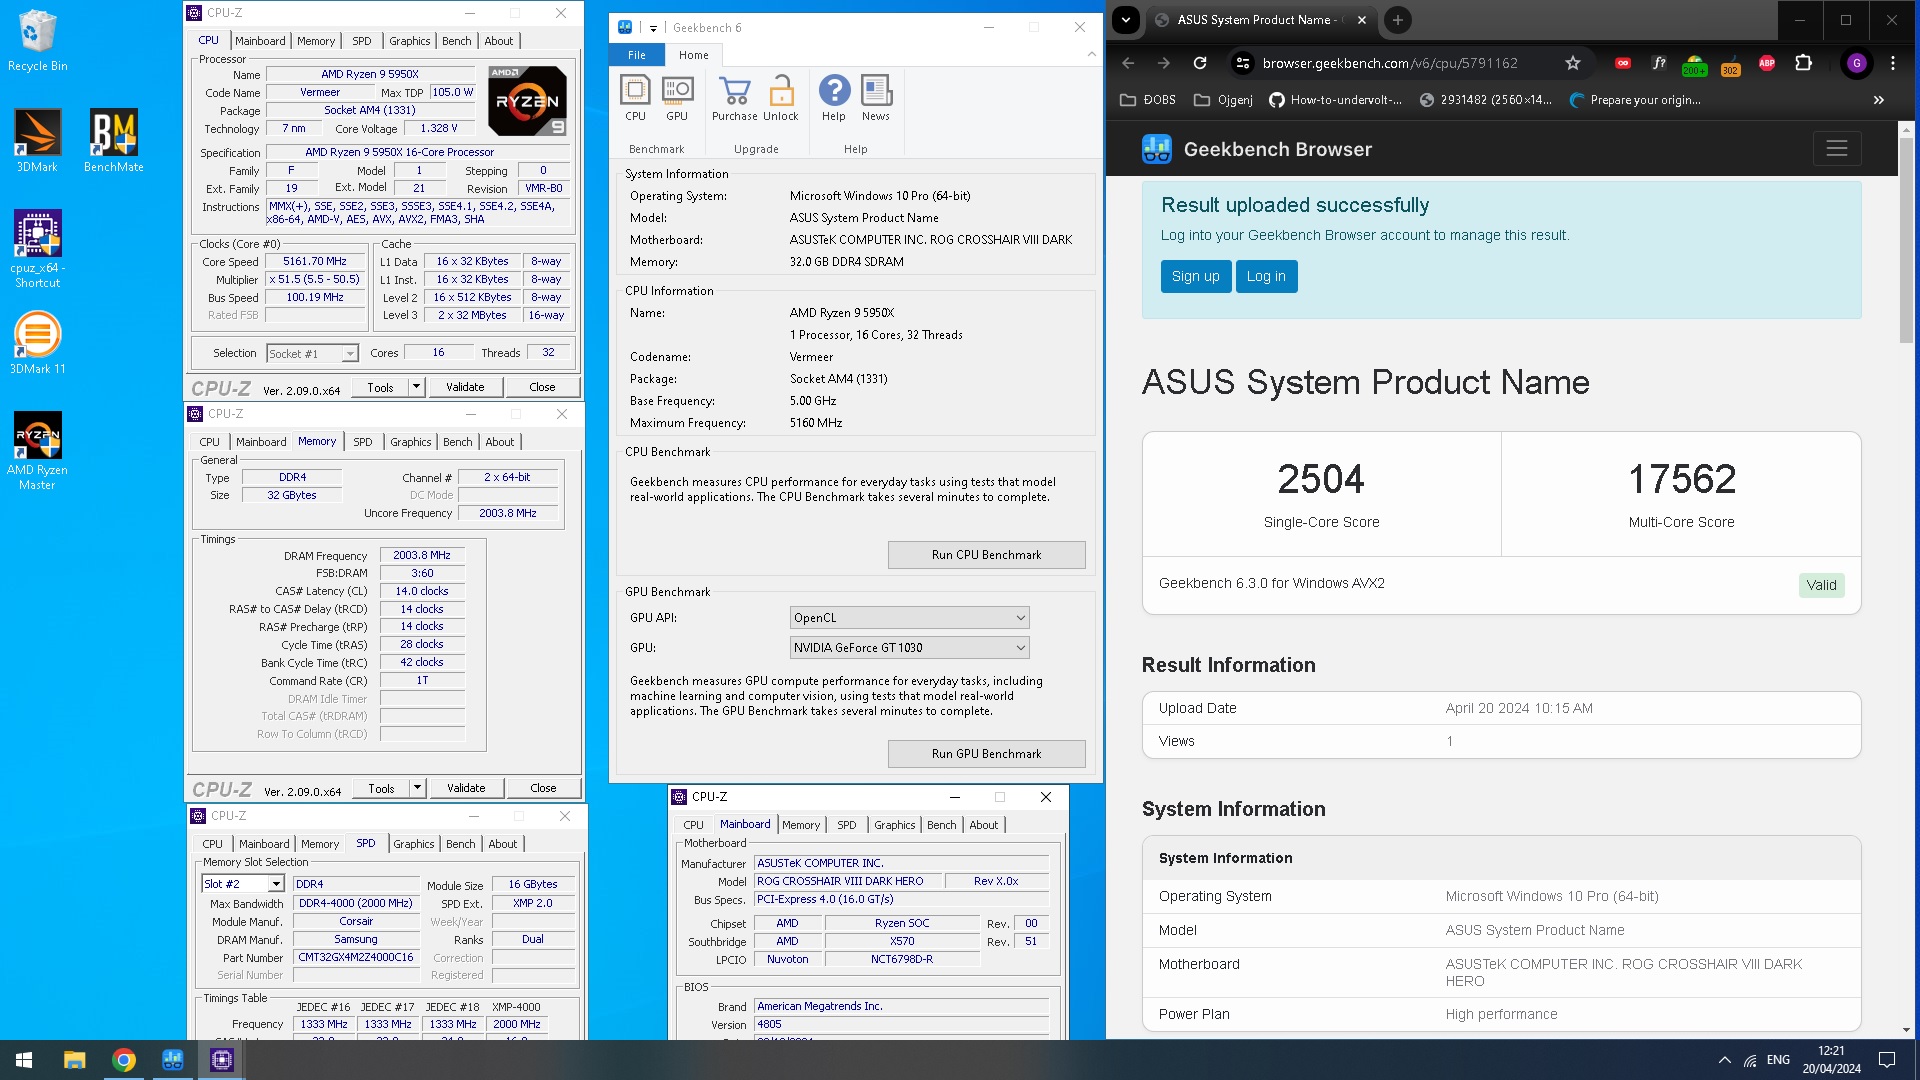
Task: Click the Run GPU Benchmark button
Action: point(986,754)
